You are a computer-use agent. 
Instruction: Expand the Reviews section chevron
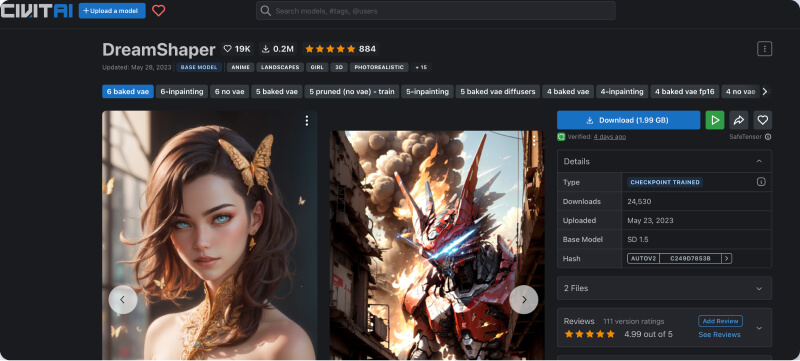coord(759,328)
